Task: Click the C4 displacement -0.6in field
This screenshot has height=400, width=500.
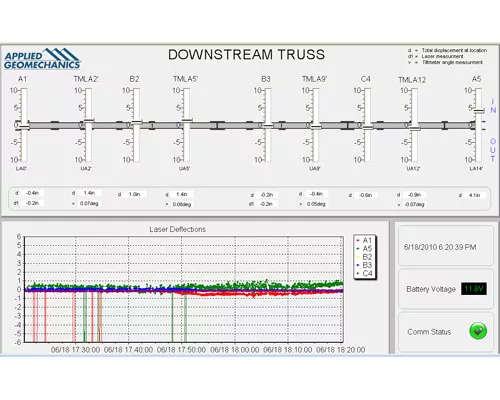Action: [x=366, y=195]
